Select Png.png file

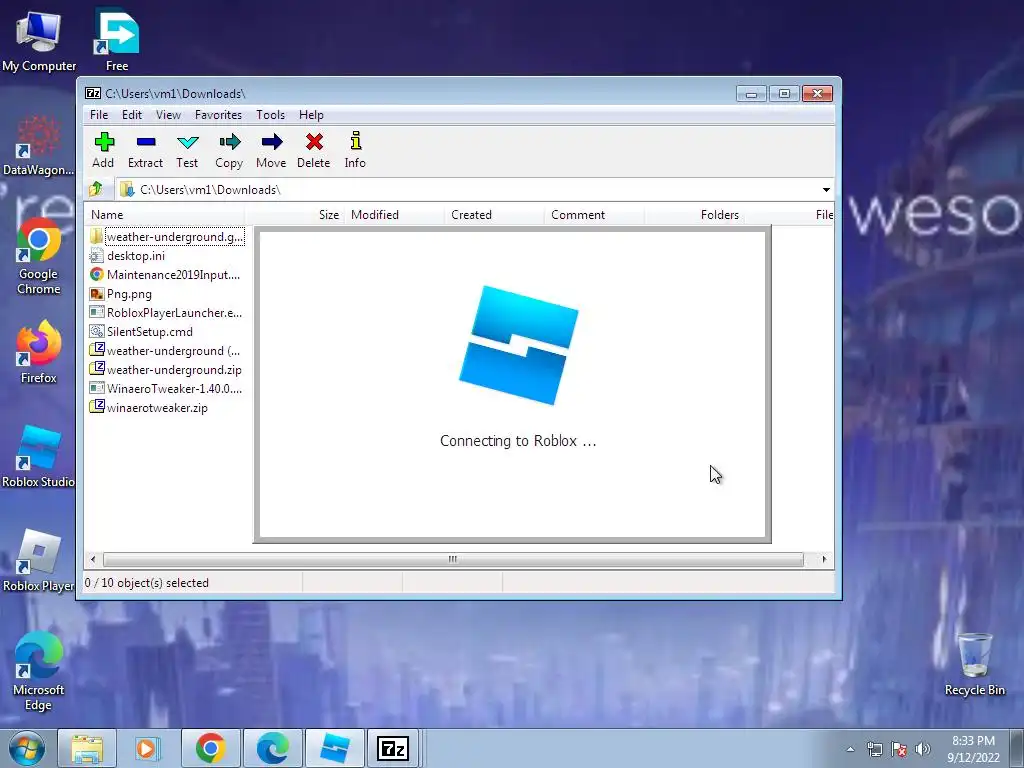[x=121, y=294]
